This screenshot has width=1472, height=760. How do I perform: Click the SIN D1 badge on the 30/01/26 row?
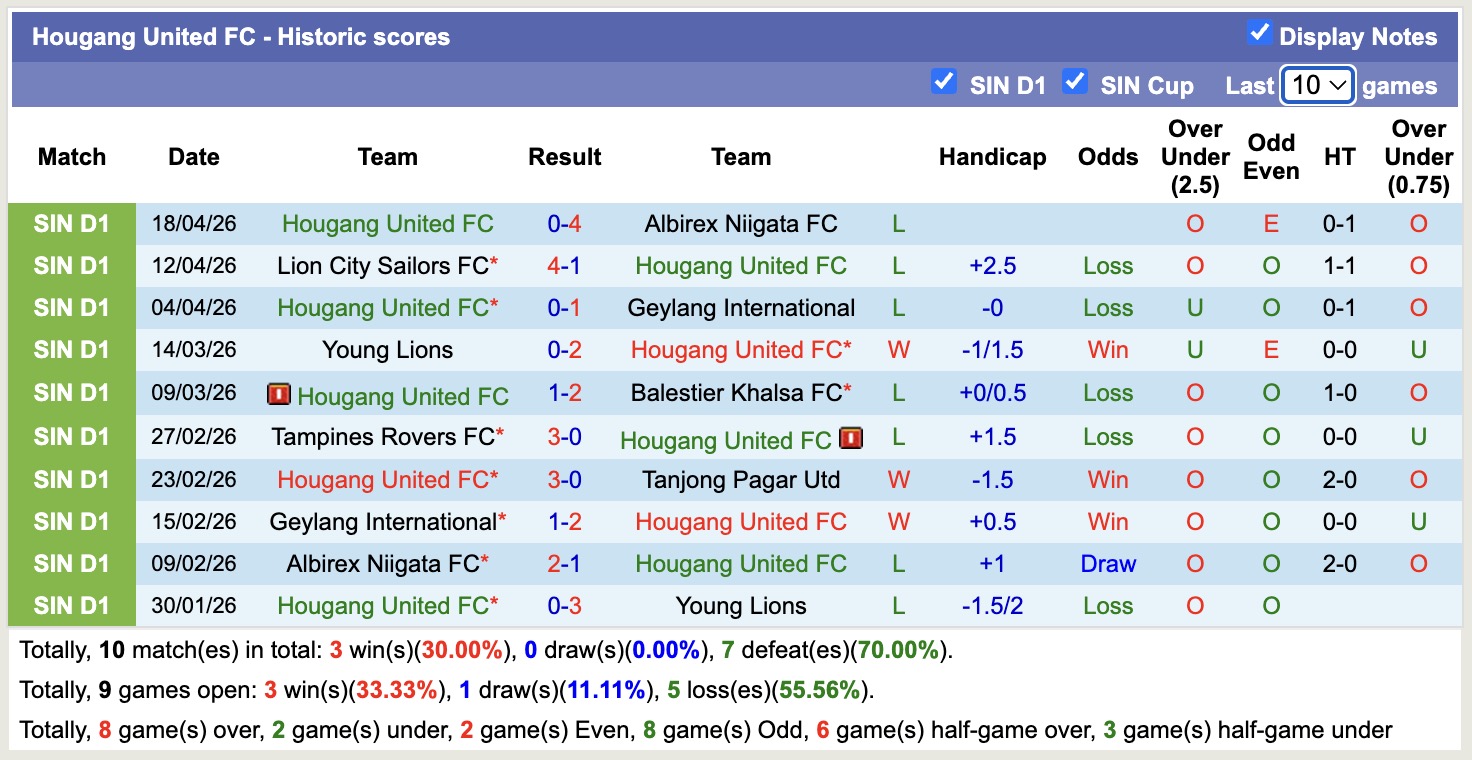72,605
